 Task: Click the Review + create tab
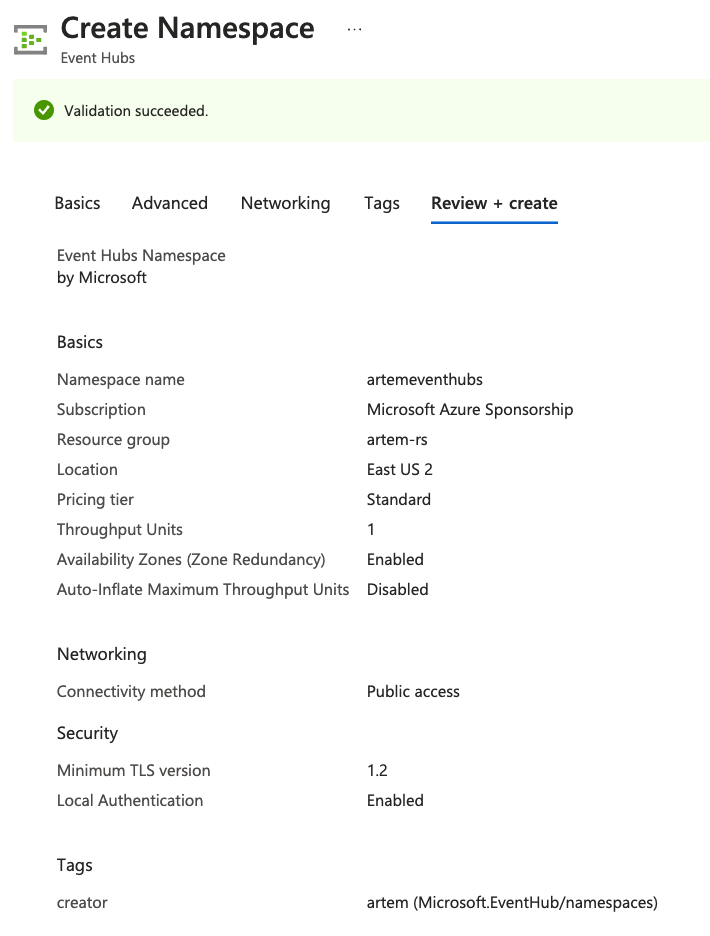494,203
